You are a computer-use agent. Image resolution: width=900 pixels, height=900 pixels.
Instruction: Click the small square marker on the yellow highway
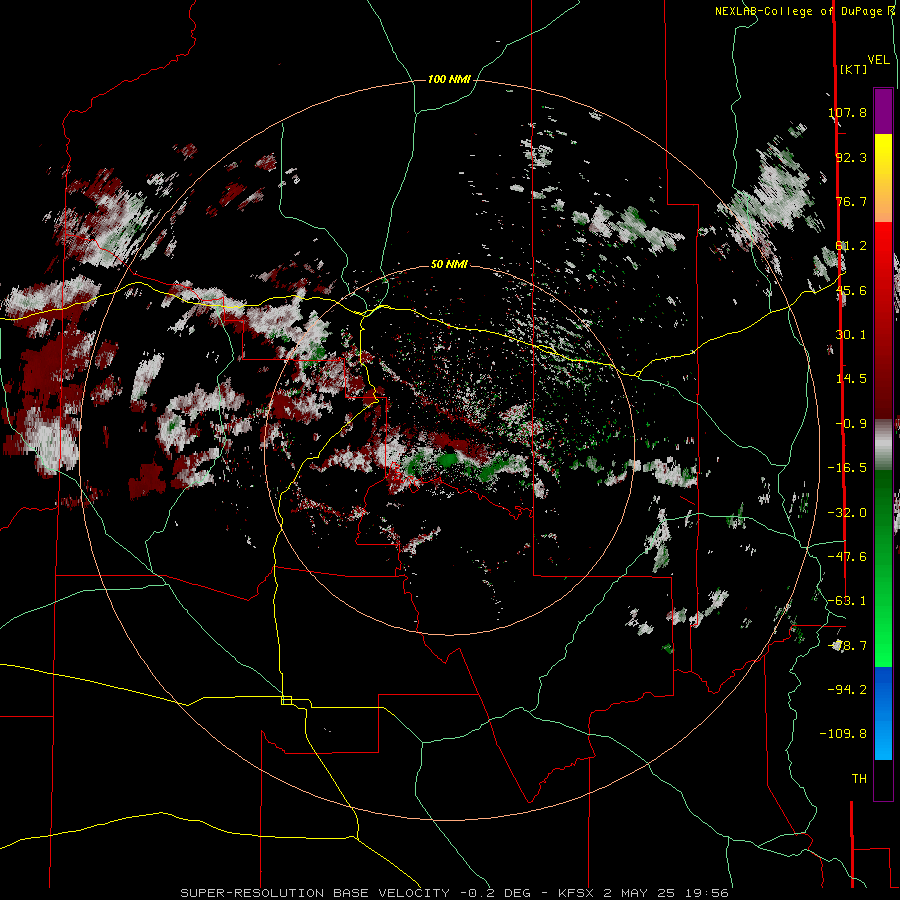tap(286, 700)
